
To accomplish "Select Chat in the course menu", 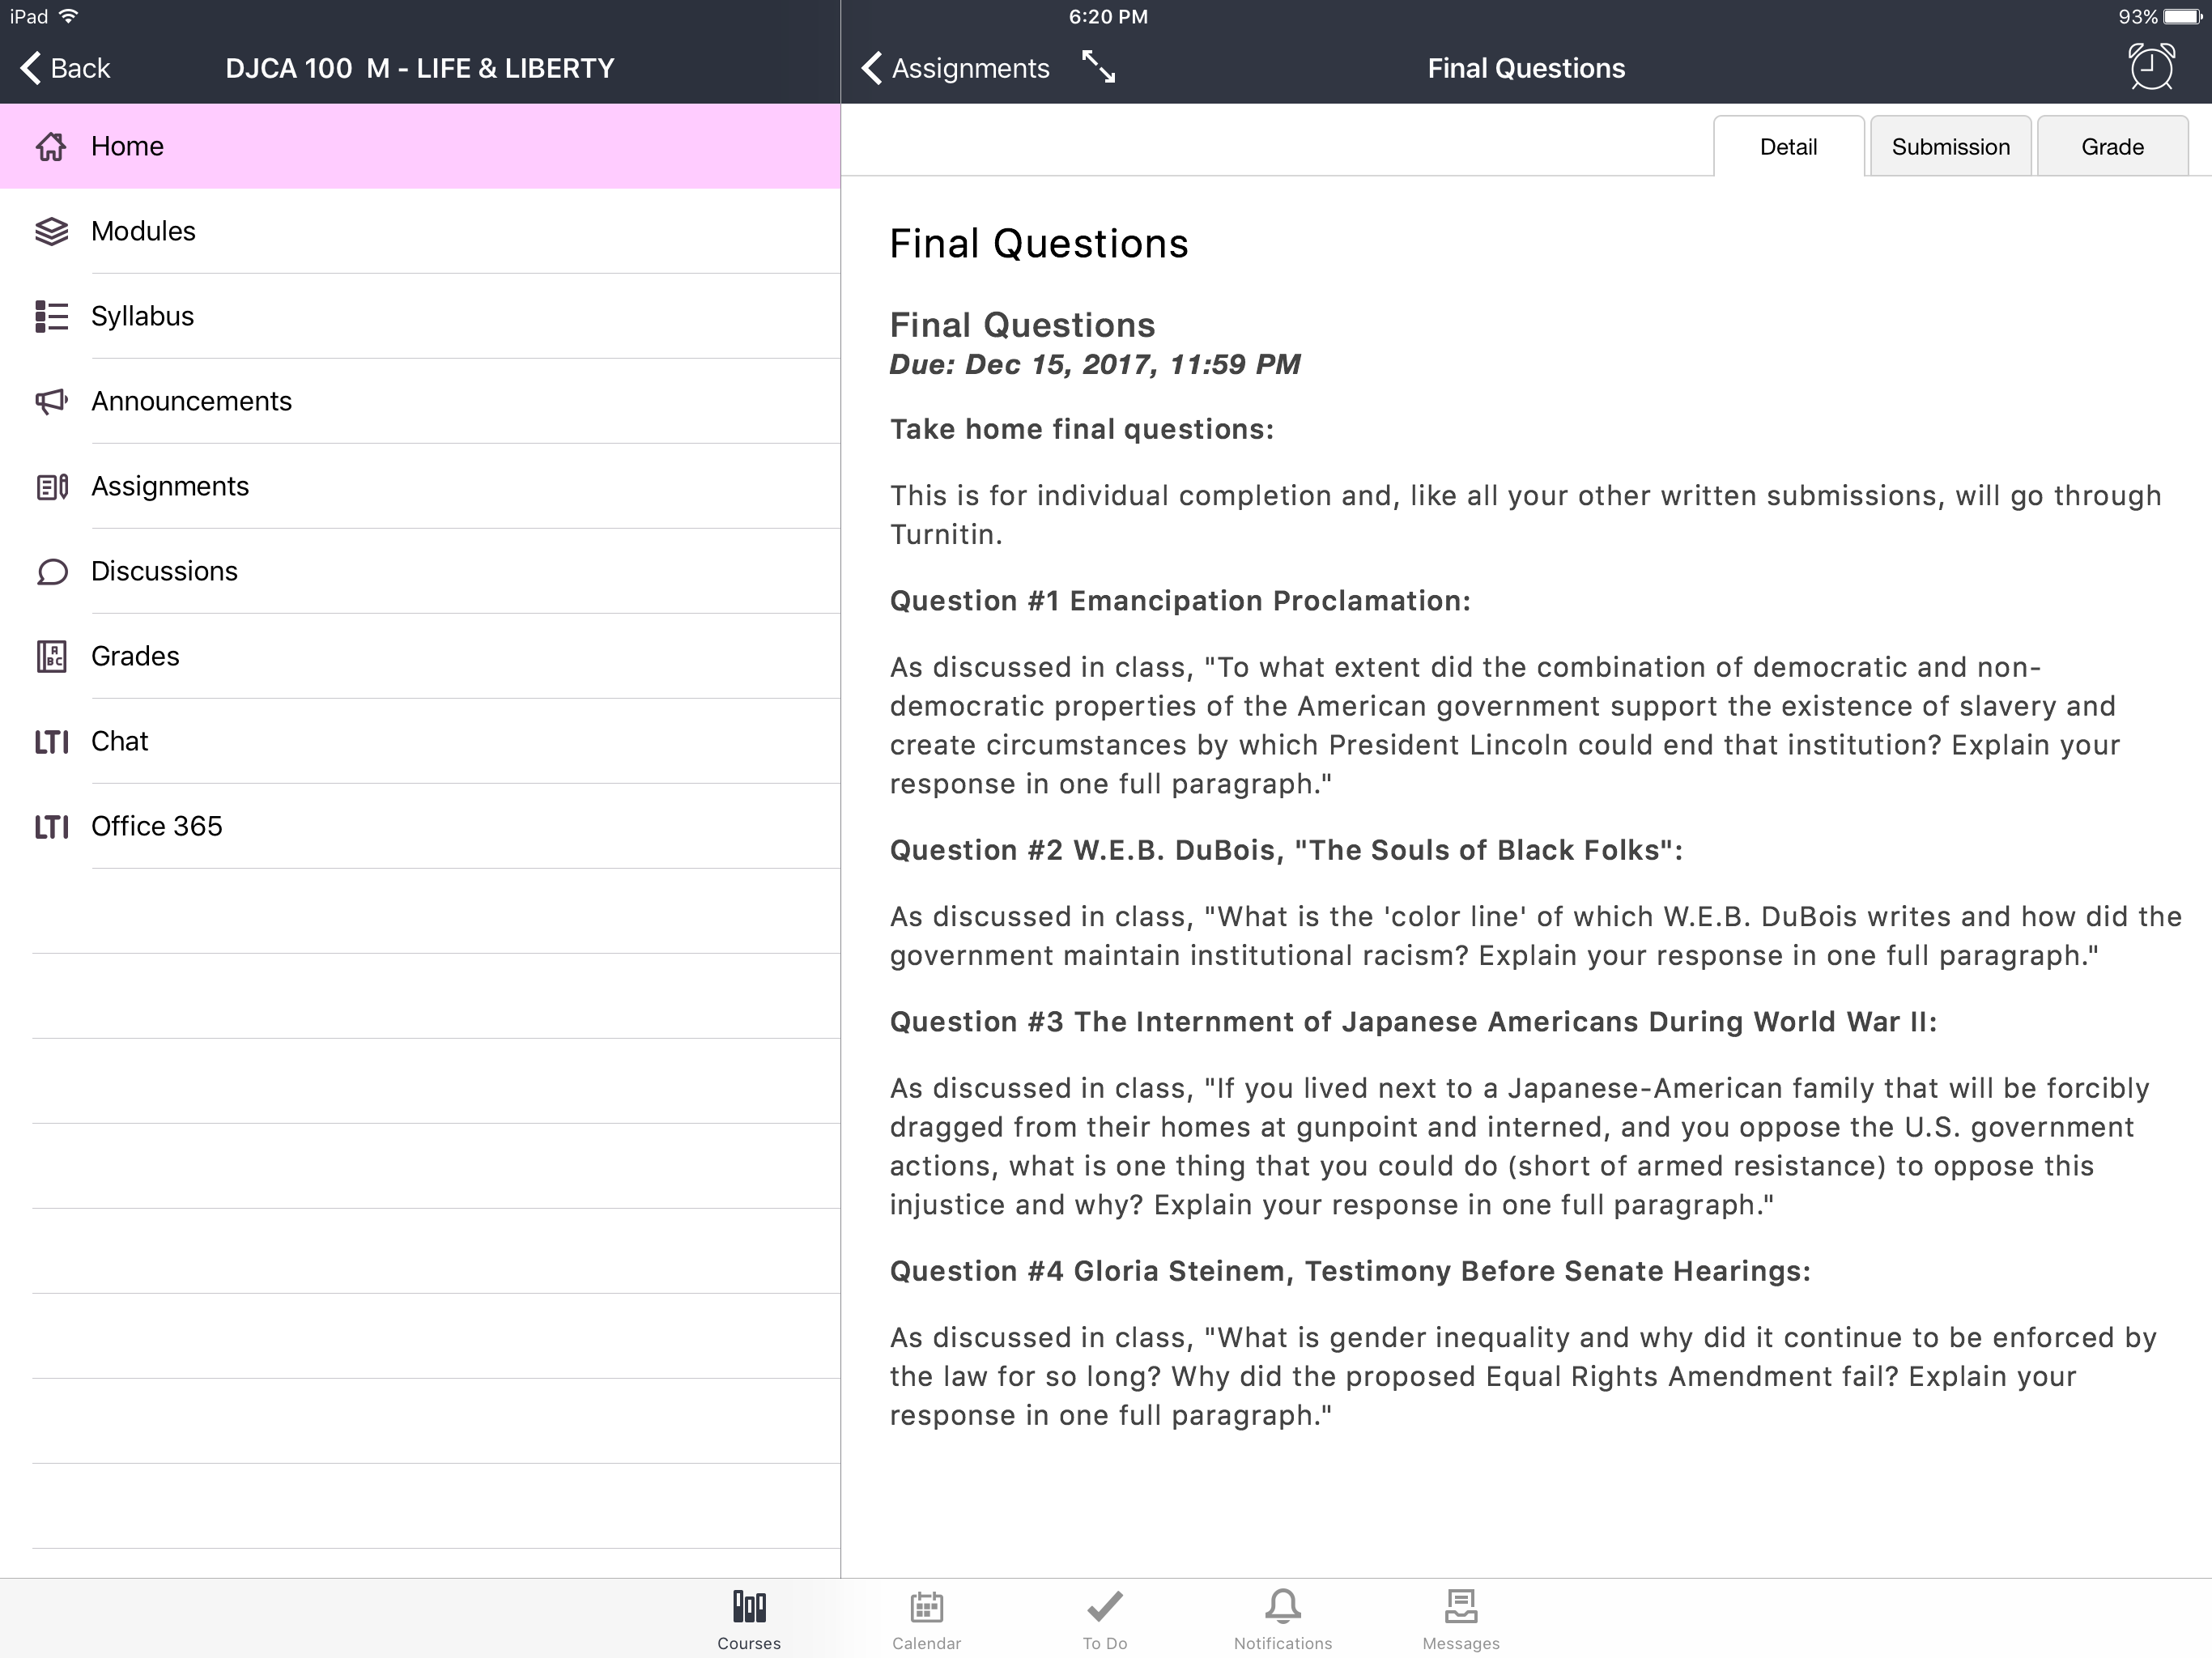I will pyautogui.click(x=420, y=741).
